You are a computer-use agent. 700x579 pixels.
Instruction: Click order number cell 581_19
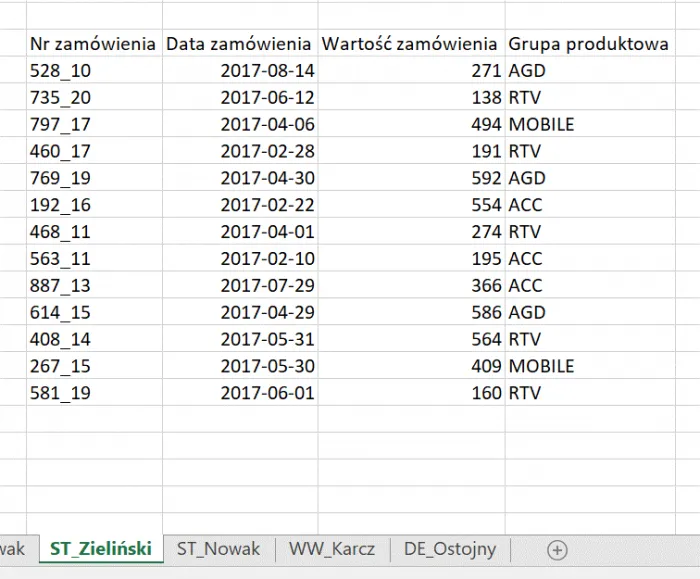[x=60, y=393]
